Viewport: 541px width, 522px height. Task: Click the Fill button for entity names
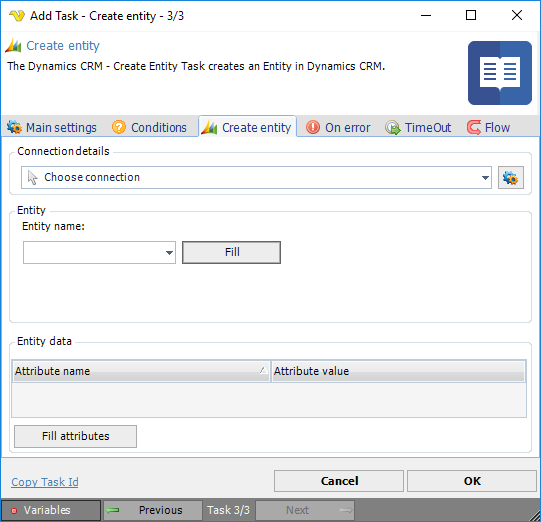coord(232,252)
